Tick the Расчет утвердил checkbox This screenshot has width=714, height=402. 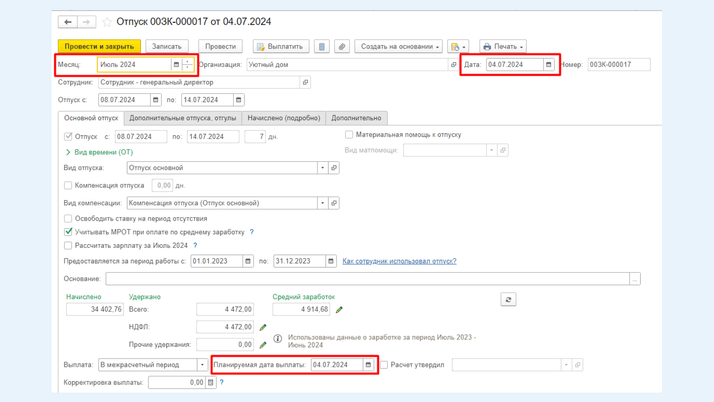point(384,365)
